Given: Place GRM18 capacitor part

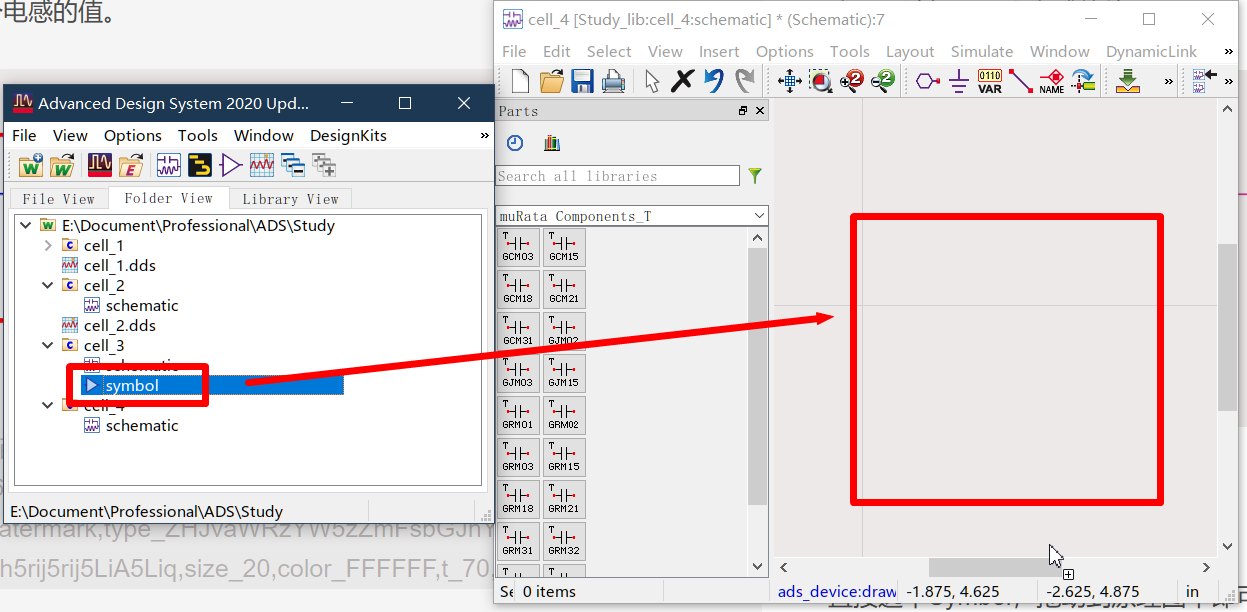Looking at the screenshot, I should click(x=518, y=498).
